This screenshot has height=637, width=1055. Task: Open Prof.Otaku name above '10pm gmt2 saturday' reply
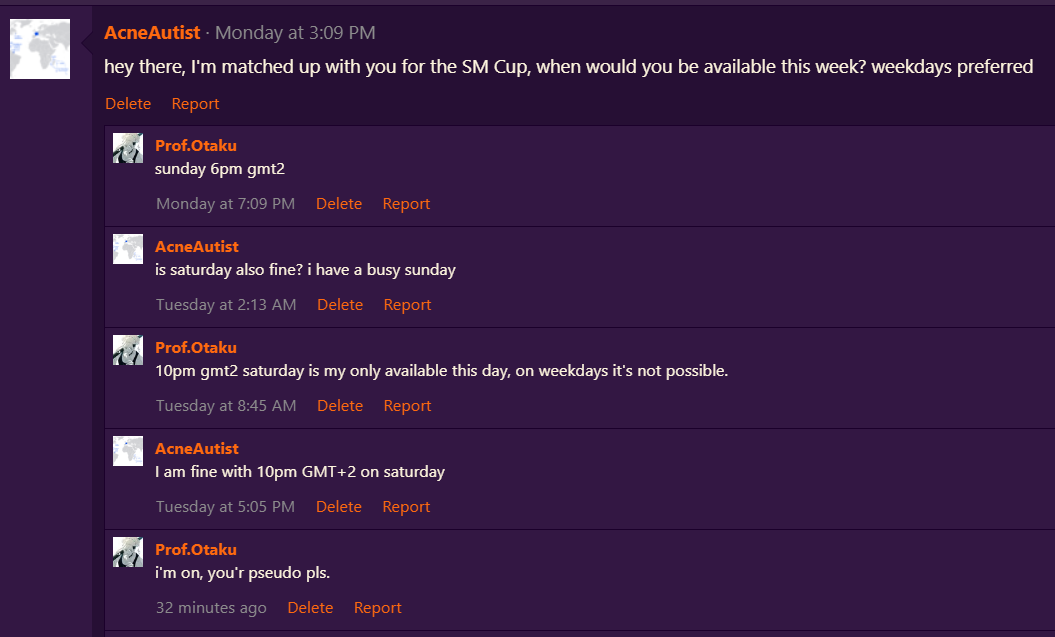pyautogui.click(x=196, y=348)
